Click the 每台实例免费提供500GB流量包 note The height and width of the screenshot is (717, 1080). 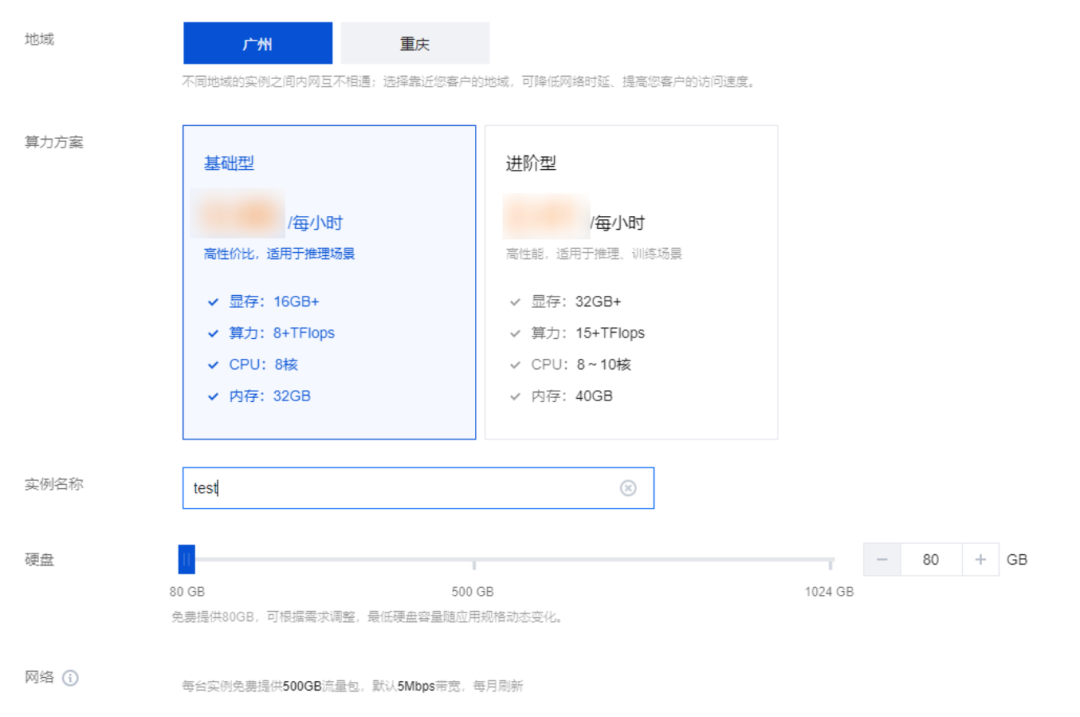point(353,686)
